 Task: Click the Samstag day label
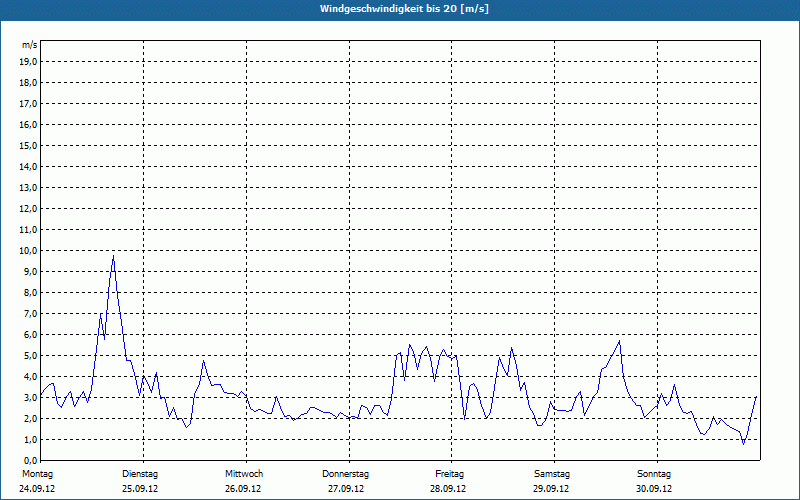click(x=552, y=474)
